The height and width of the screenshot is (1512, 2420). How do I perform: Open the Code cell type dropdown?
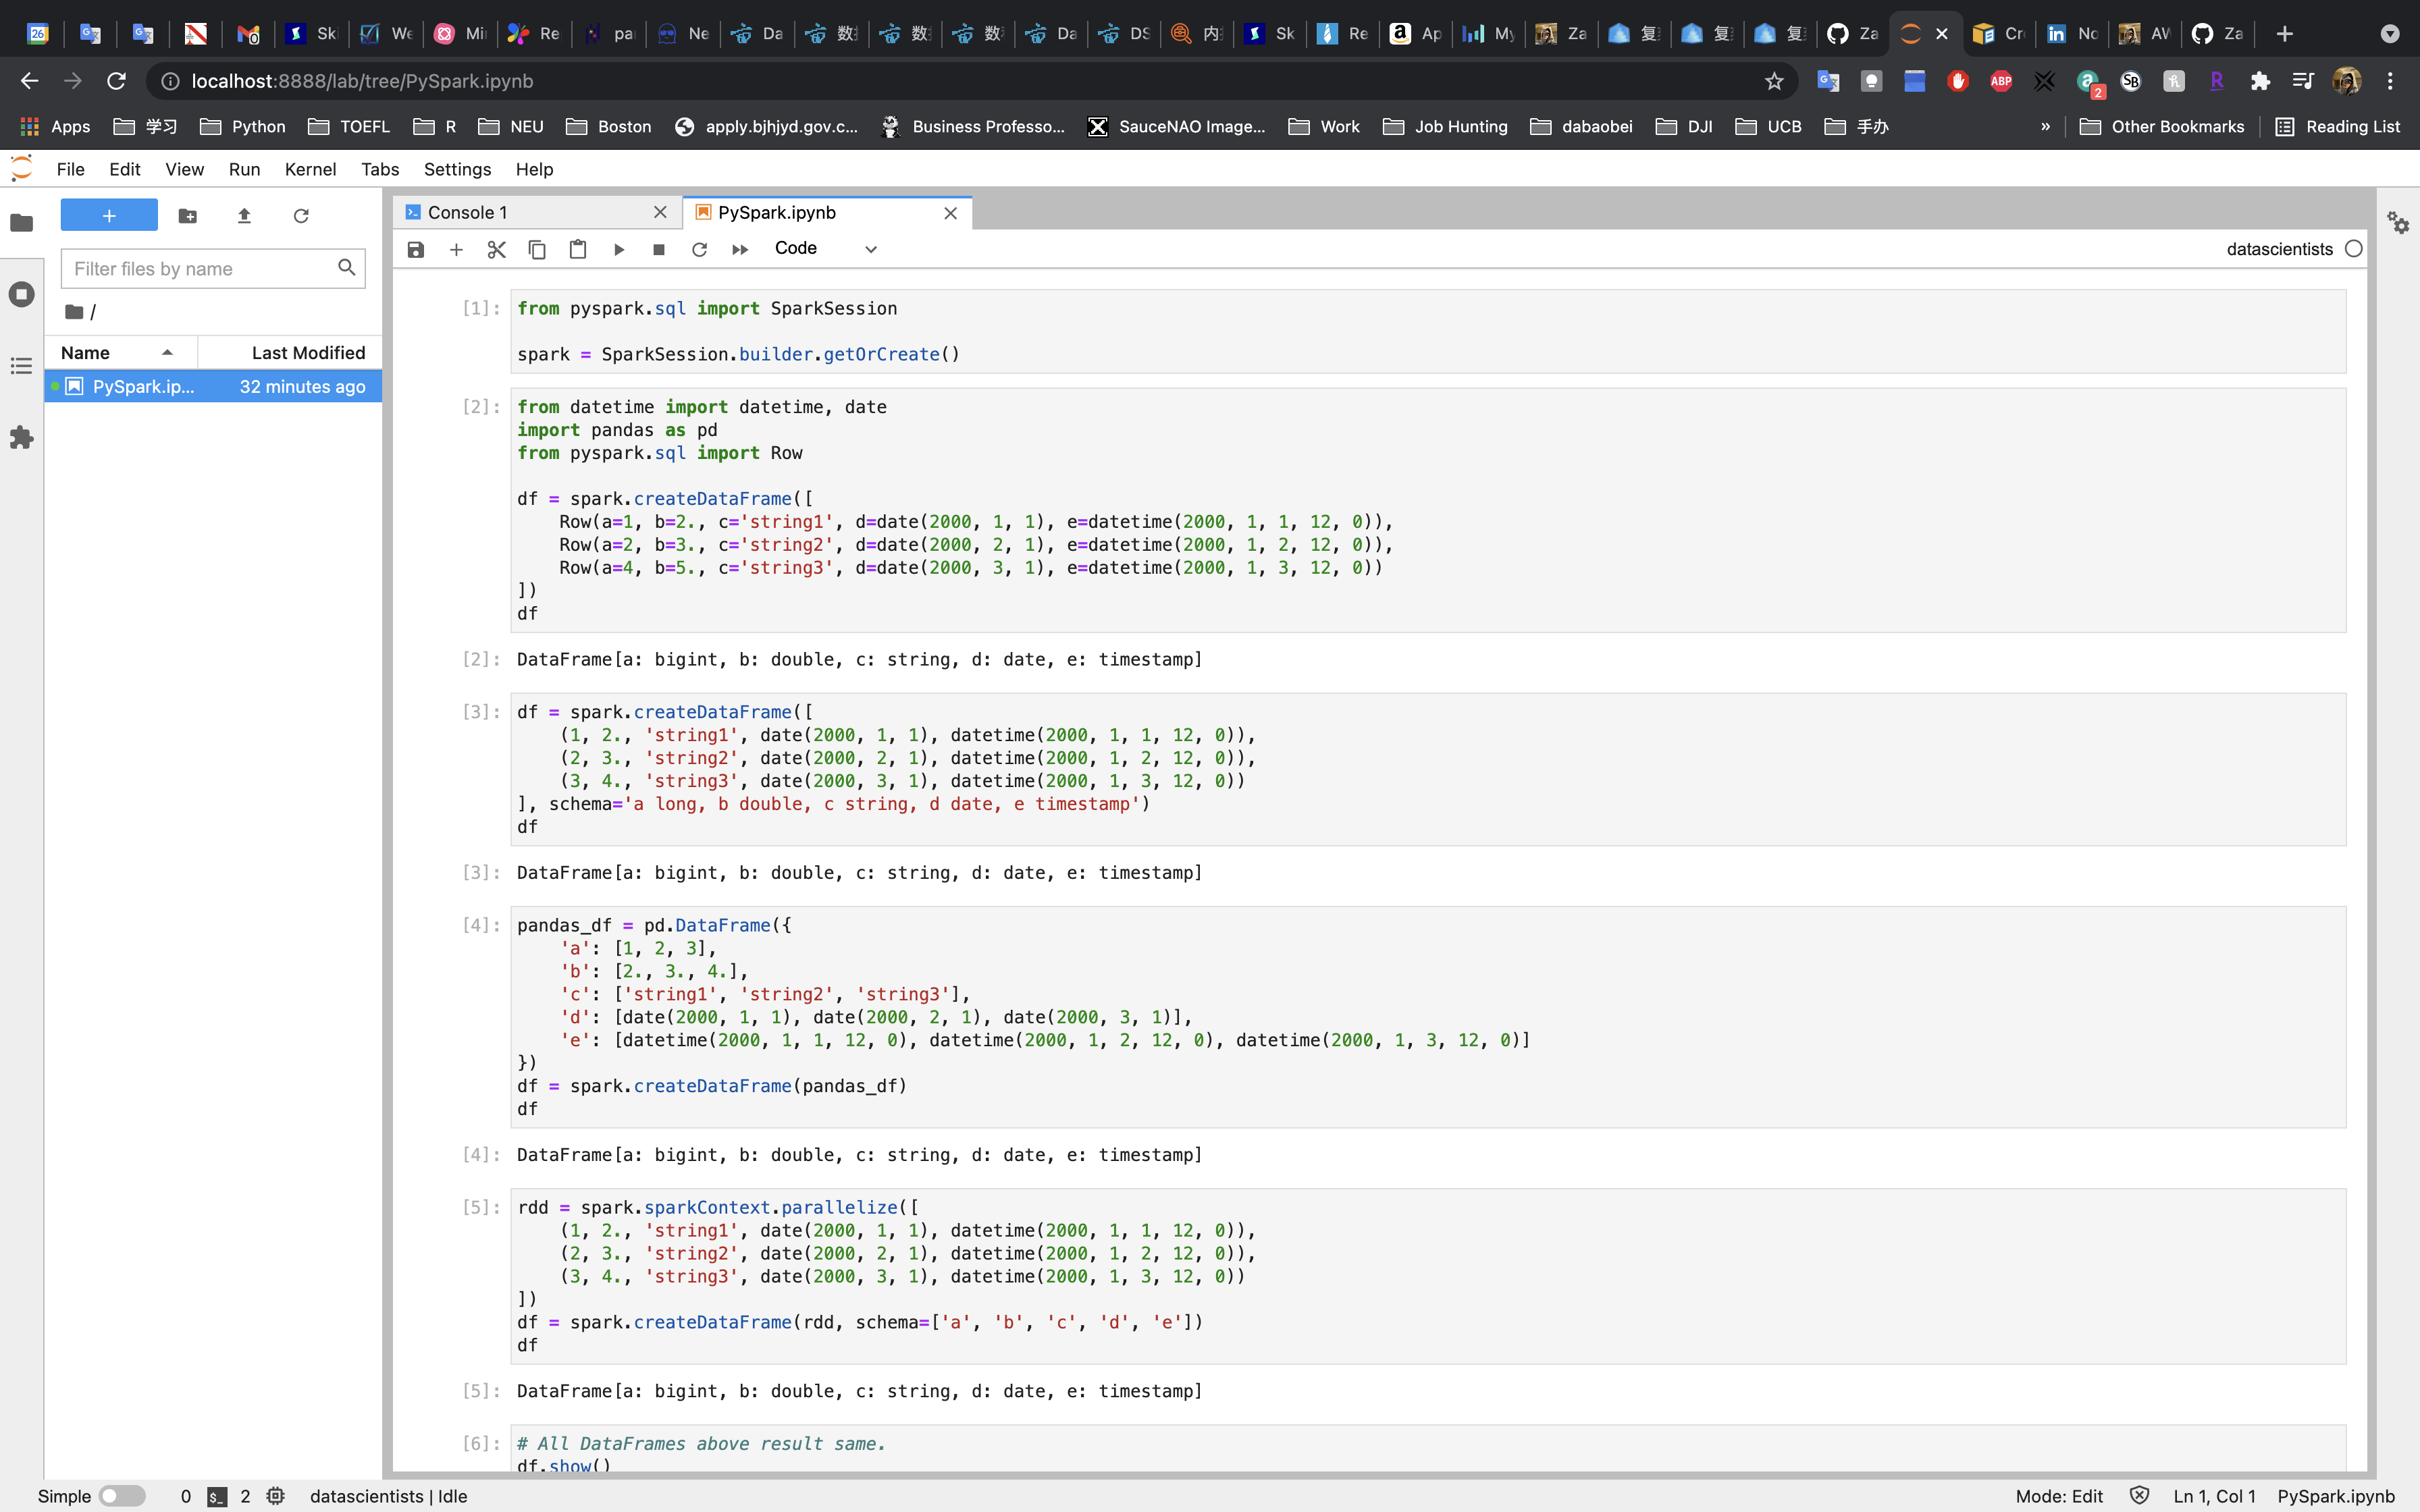click(825, 249)
